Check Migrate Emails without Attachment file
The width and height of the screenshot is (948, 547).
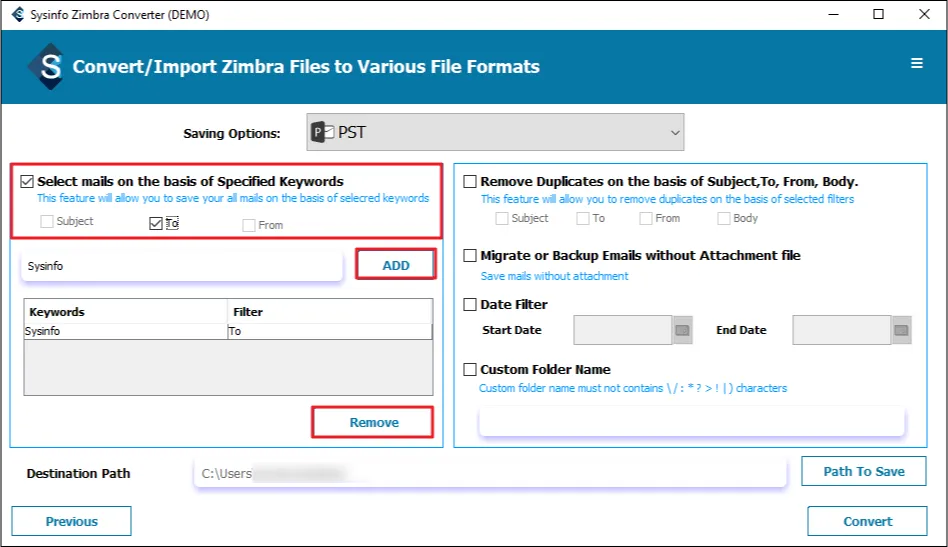coord(470,256)
